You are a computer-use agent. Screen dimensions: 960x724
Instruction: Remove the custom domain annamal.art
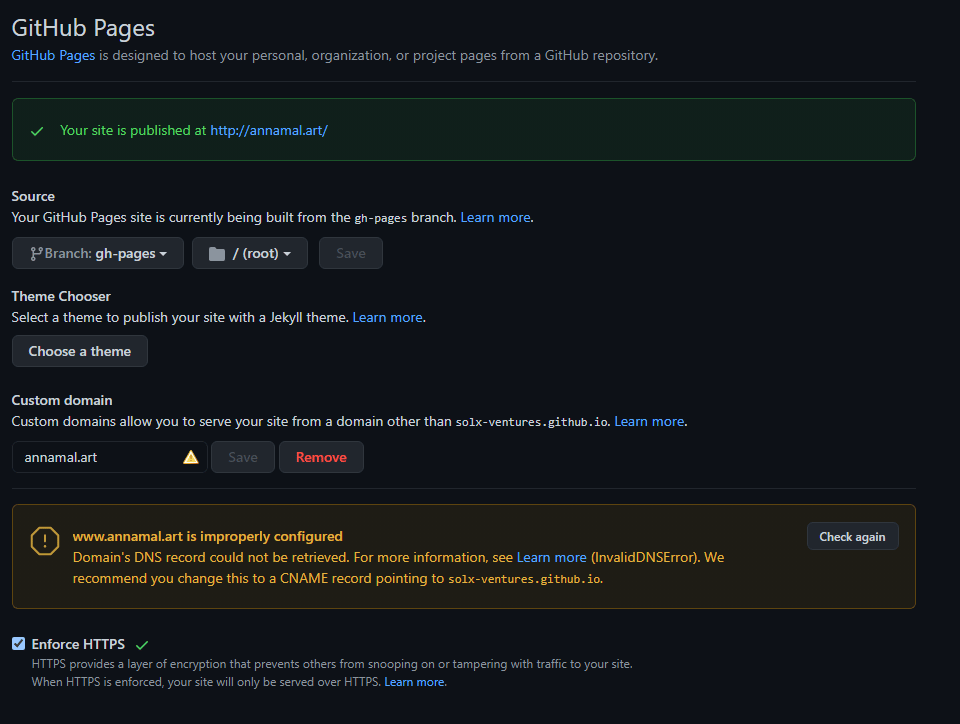(x=321, y=457)
